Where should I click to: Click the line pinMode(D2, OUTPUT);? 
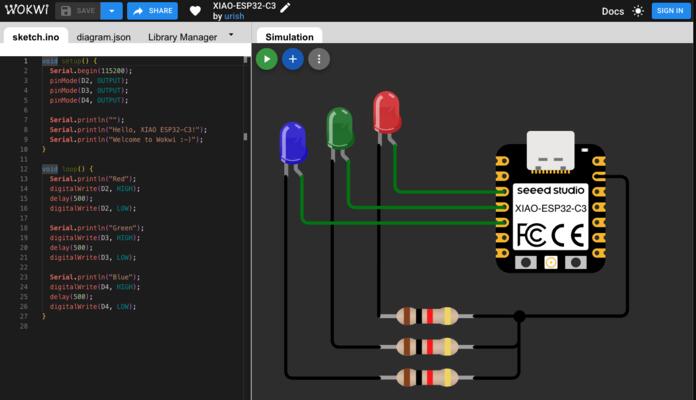88,80
